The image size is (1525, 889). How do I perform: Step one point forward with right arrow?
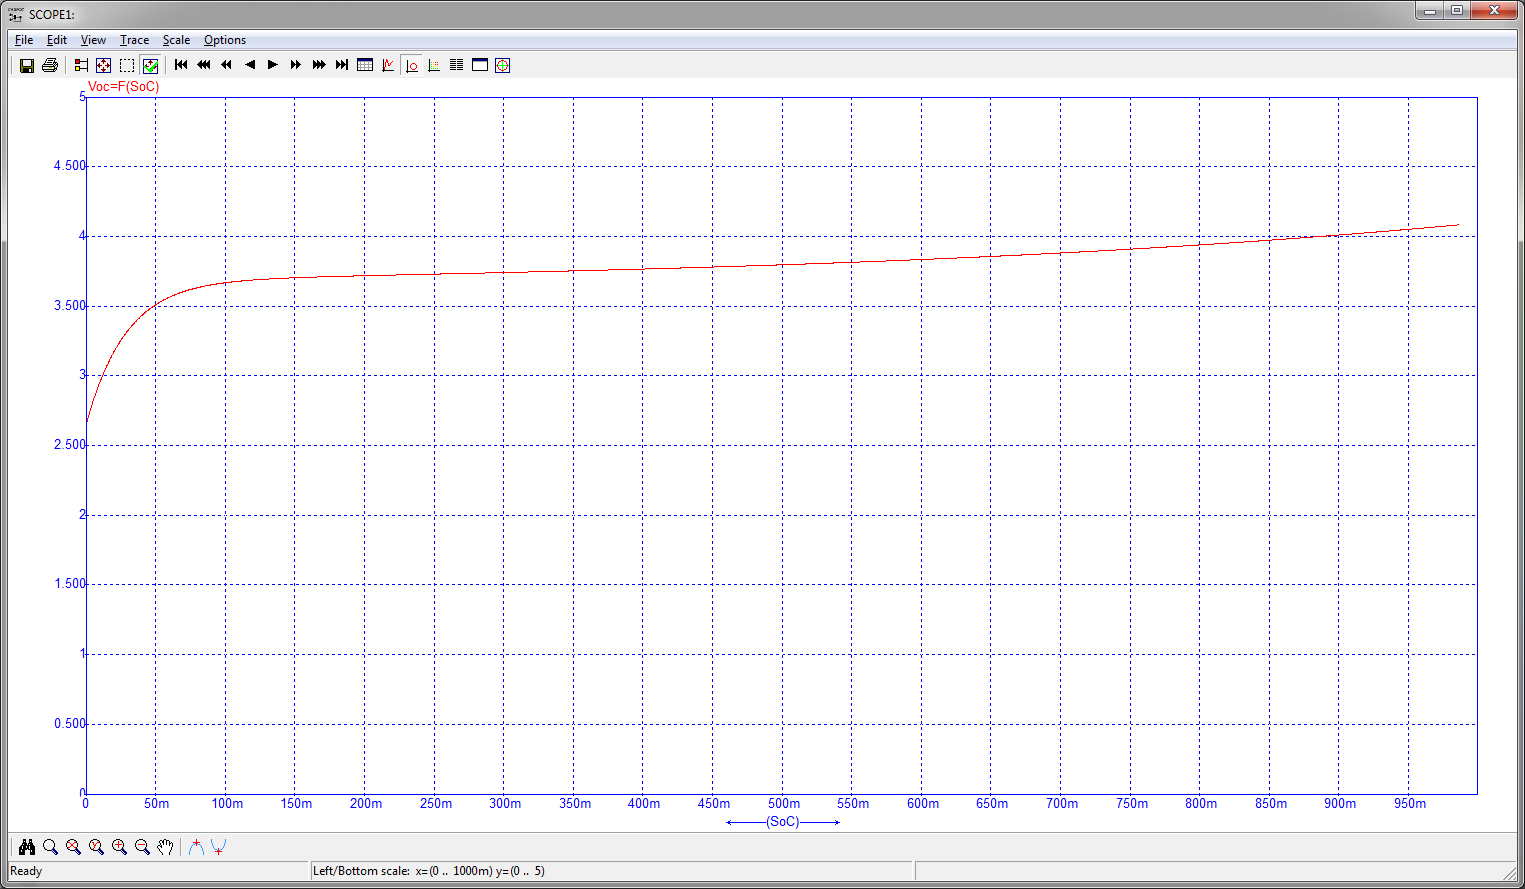click(x=273, y=65)
